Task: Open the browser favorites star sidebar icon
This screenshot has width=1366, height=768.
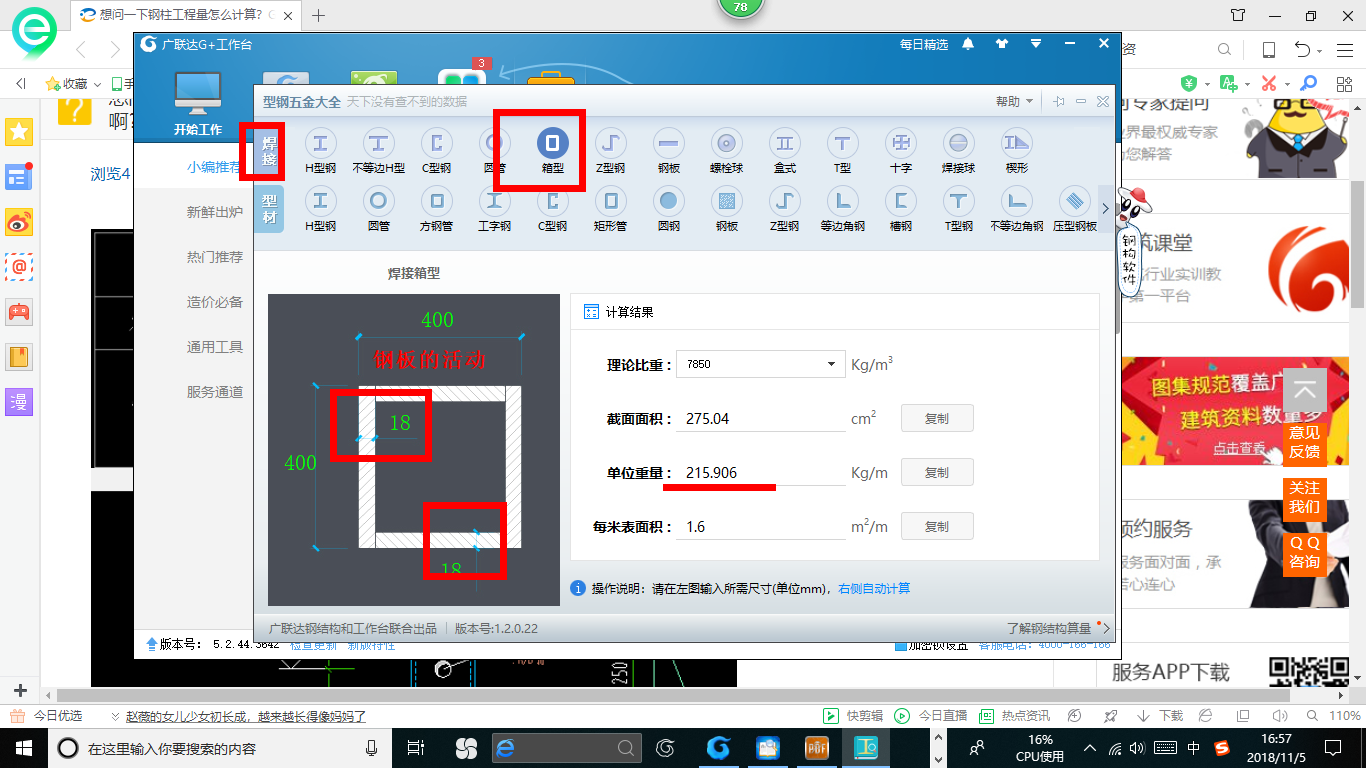Action: click(20, 132)
